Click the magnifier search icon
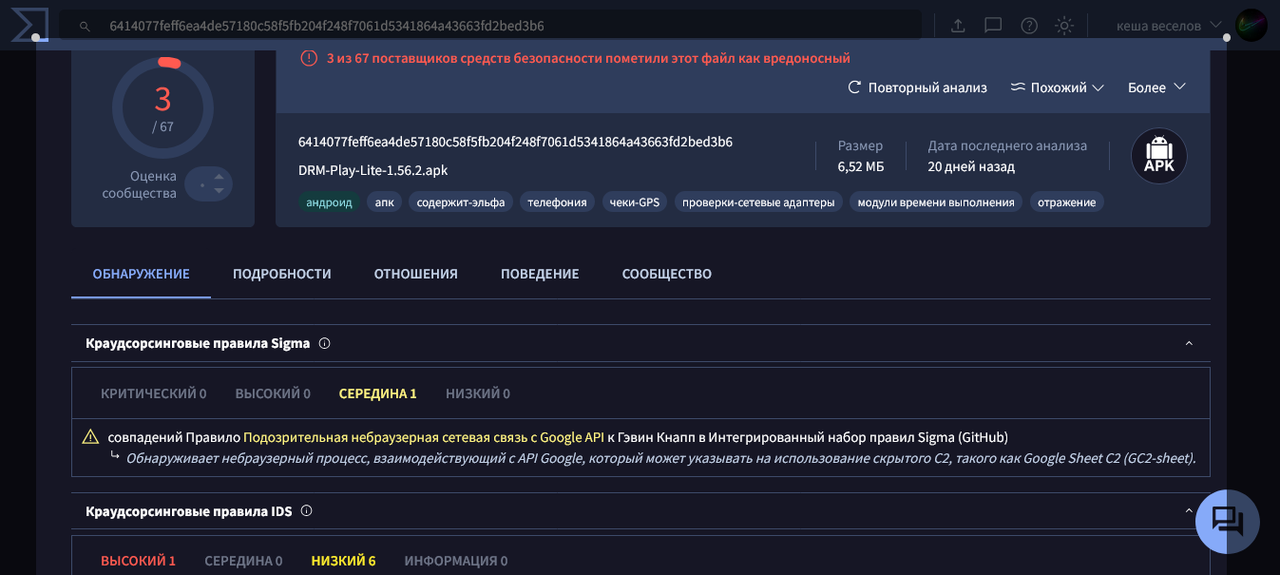Viewport: 1280px width, 575px height. coord(85,26)
